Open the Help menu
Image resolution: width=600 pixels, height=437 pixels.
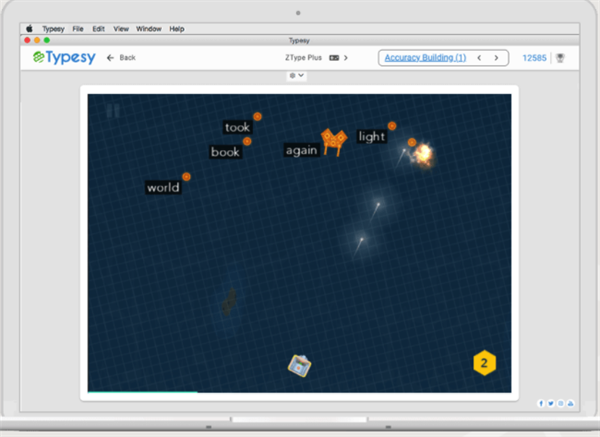(177, 29)
